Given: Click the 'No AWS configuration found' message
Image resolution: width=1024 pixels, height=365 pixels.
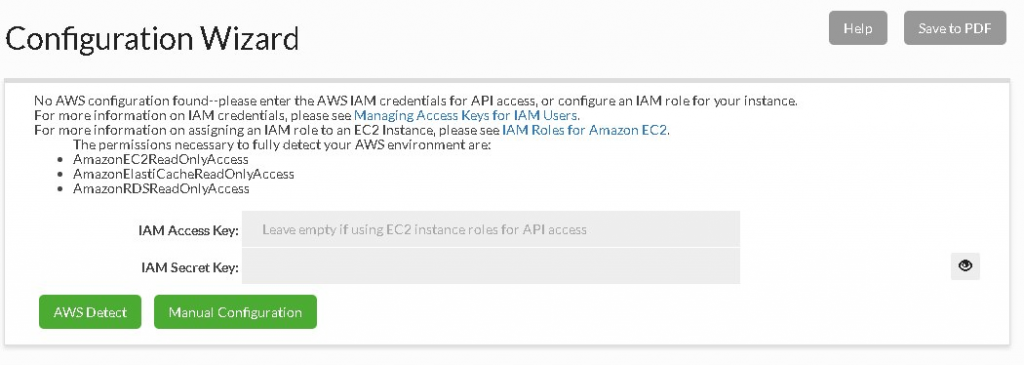Looking at the screenshot, I should click(x=415, y=101).
